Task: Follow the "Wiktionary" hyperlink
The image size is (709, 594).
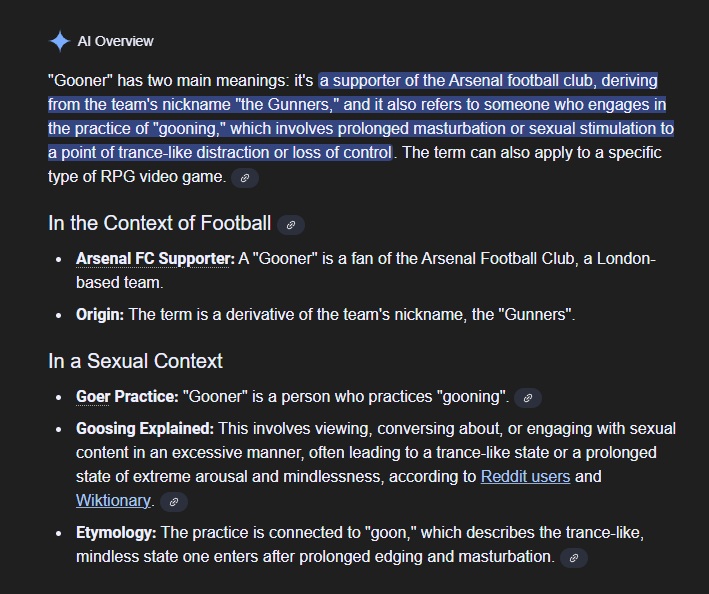Action: tap(113, 500)
